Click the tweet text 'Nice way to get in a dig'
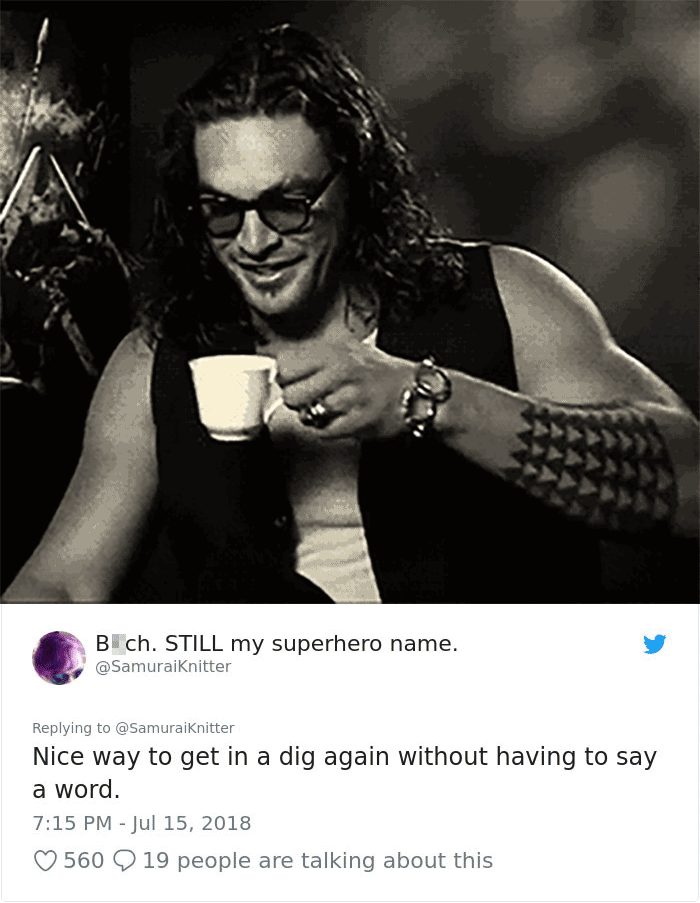700x903 pixels. [x=173, y=757]
